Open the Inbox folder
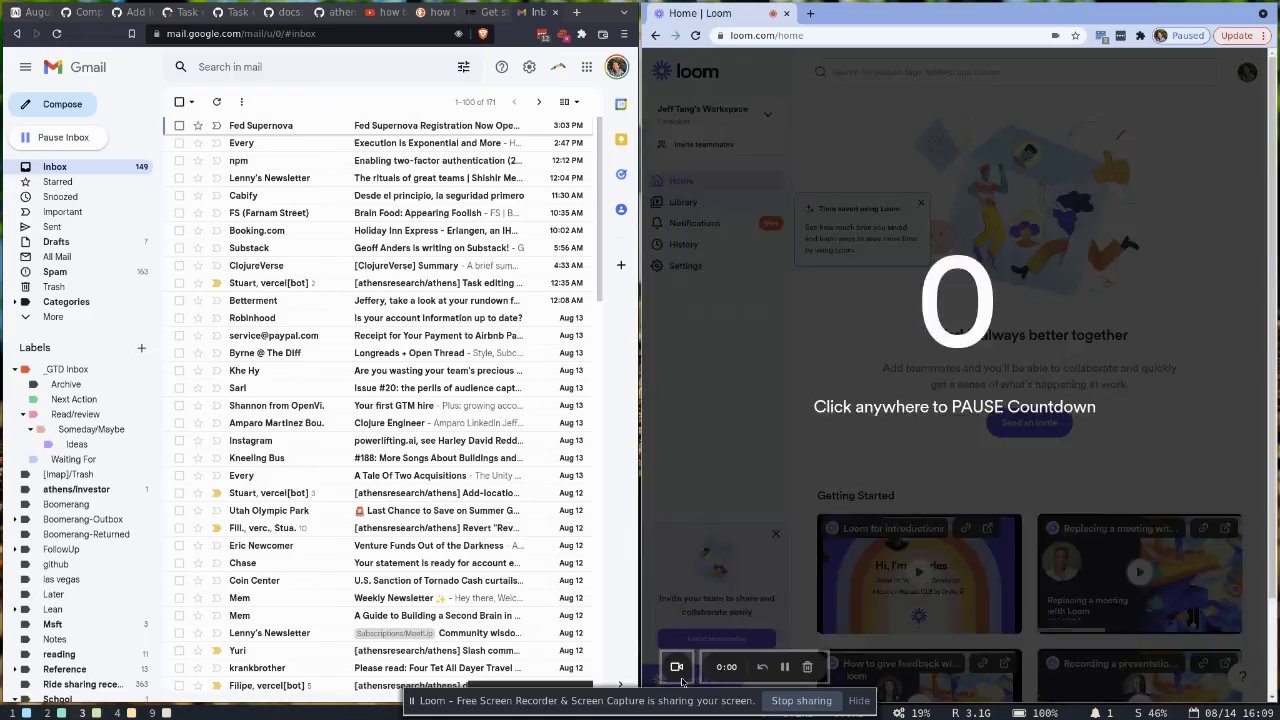This screenshot has width=1280, height=720. 55,167
